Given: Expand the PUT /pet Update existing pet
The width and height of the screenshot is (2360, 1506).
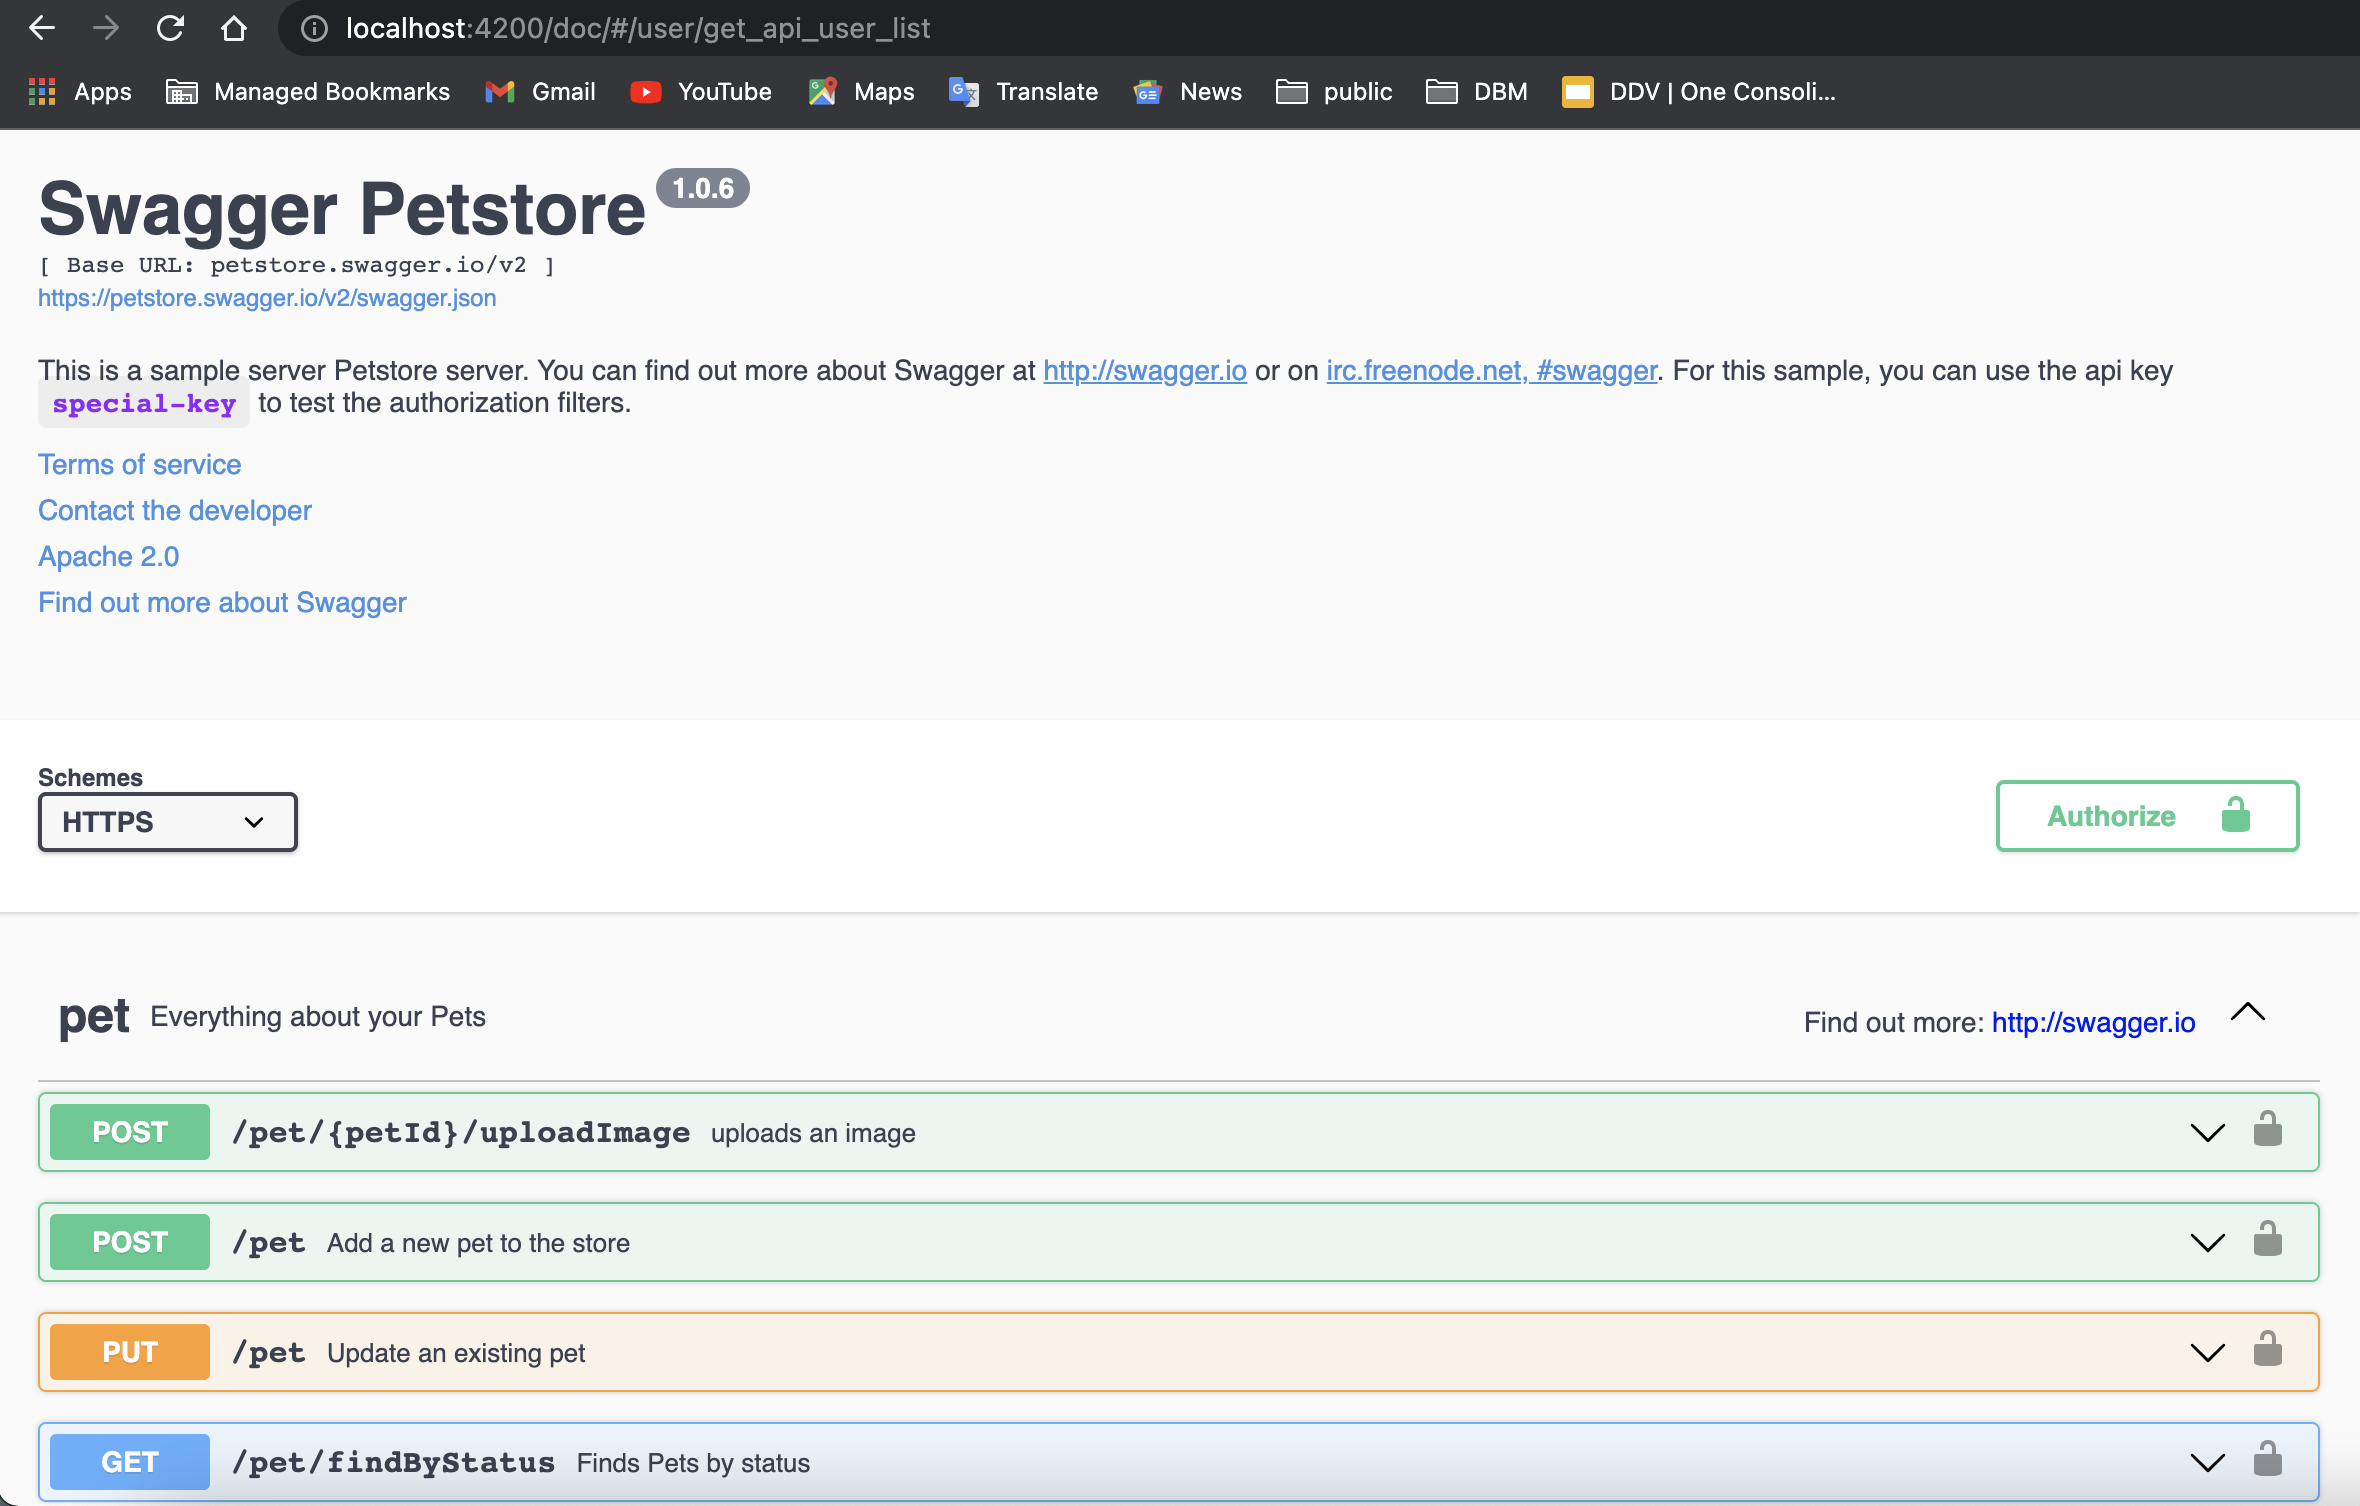Looking at the screenshot, I should [x=2207, y=1353].
